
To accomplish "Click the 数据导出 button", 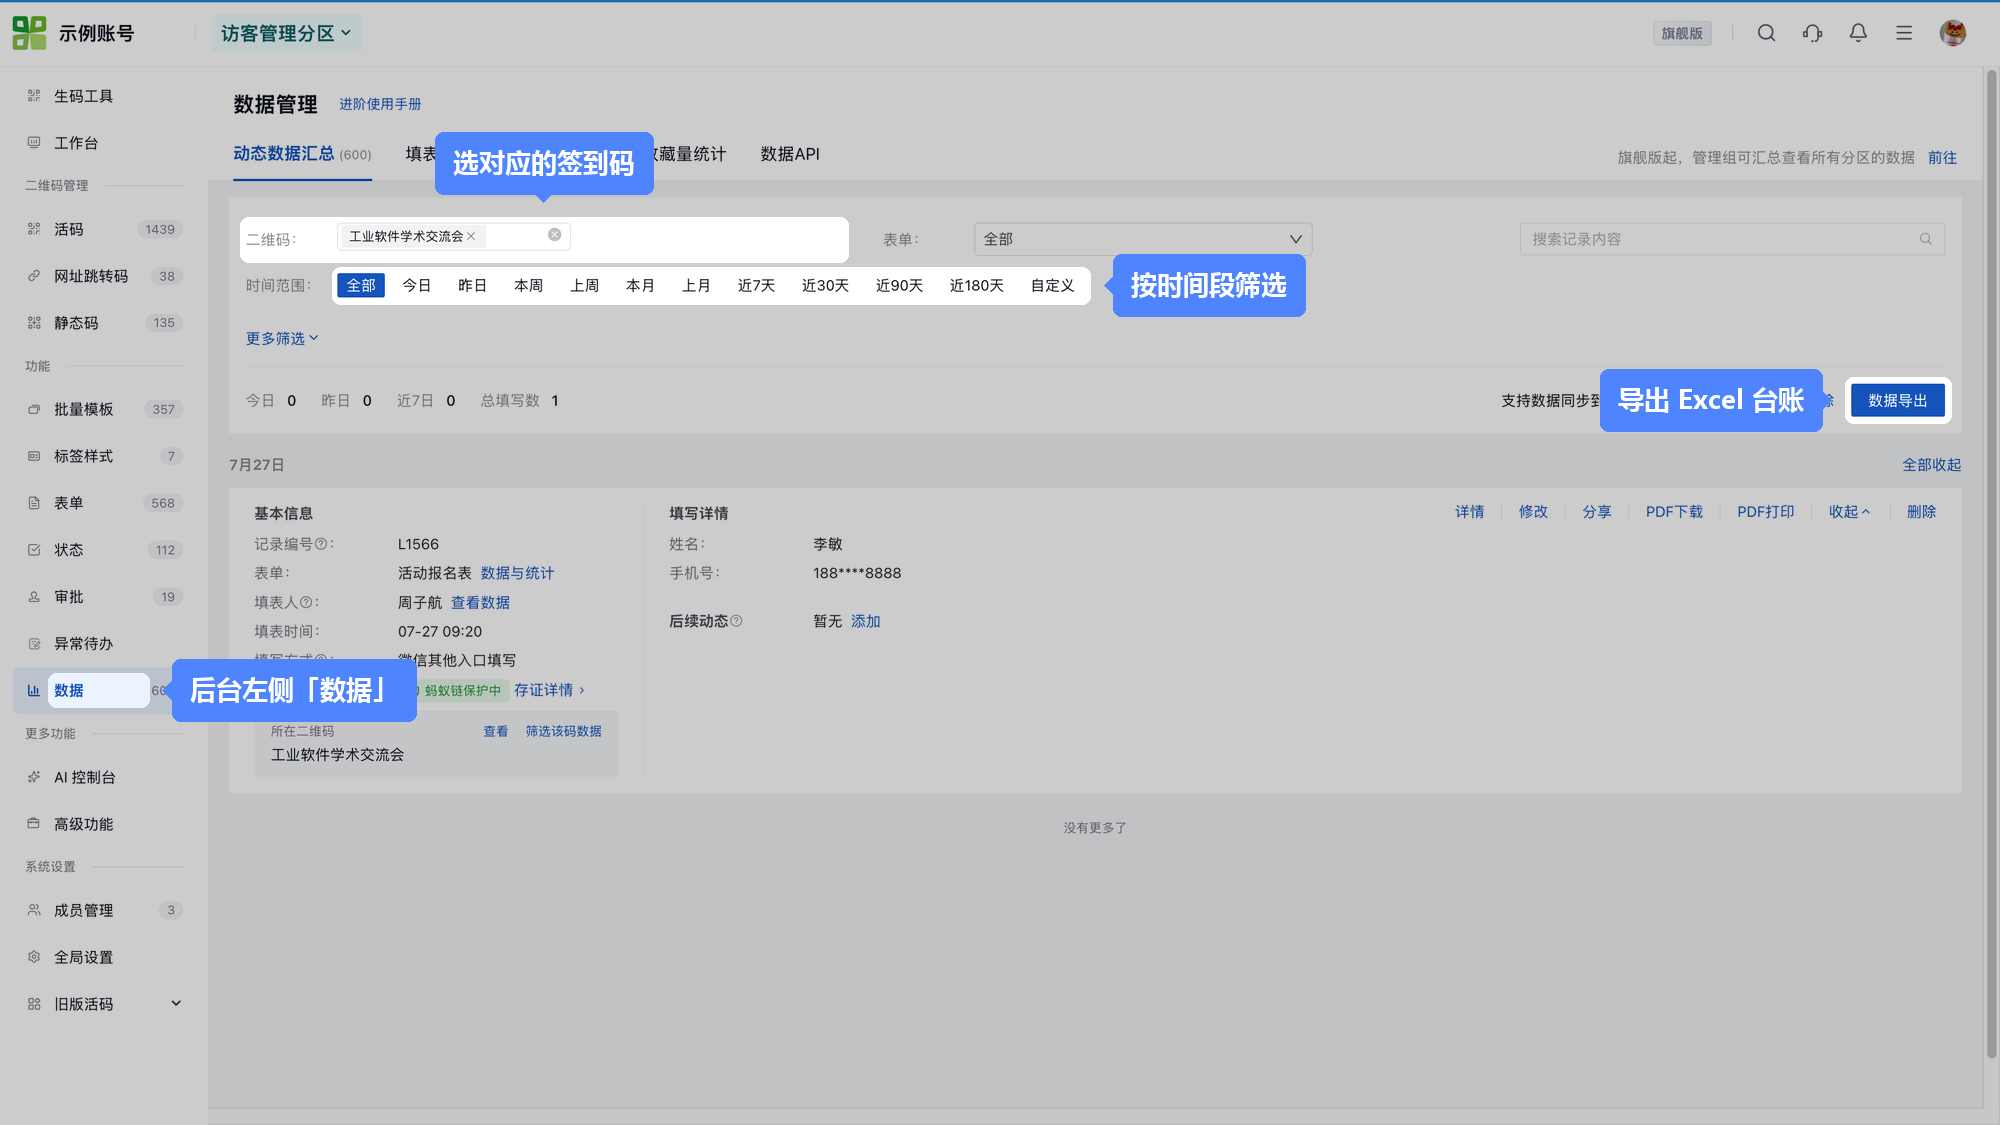I will pos(1897,401).
